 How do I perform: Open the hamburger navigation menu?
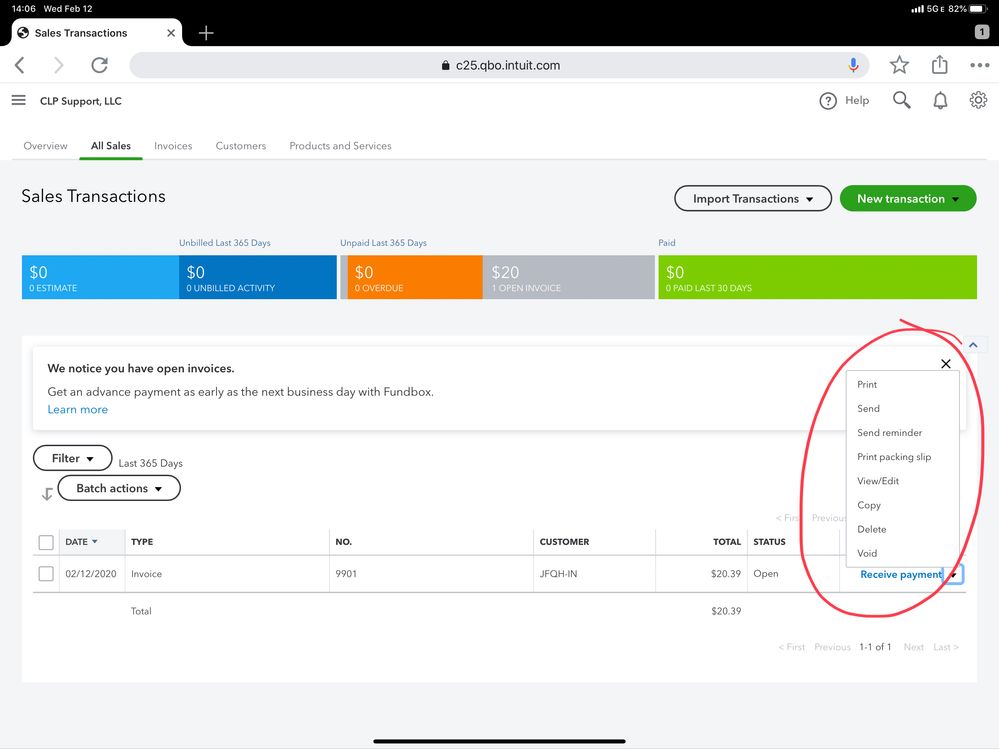coord(18,100)
